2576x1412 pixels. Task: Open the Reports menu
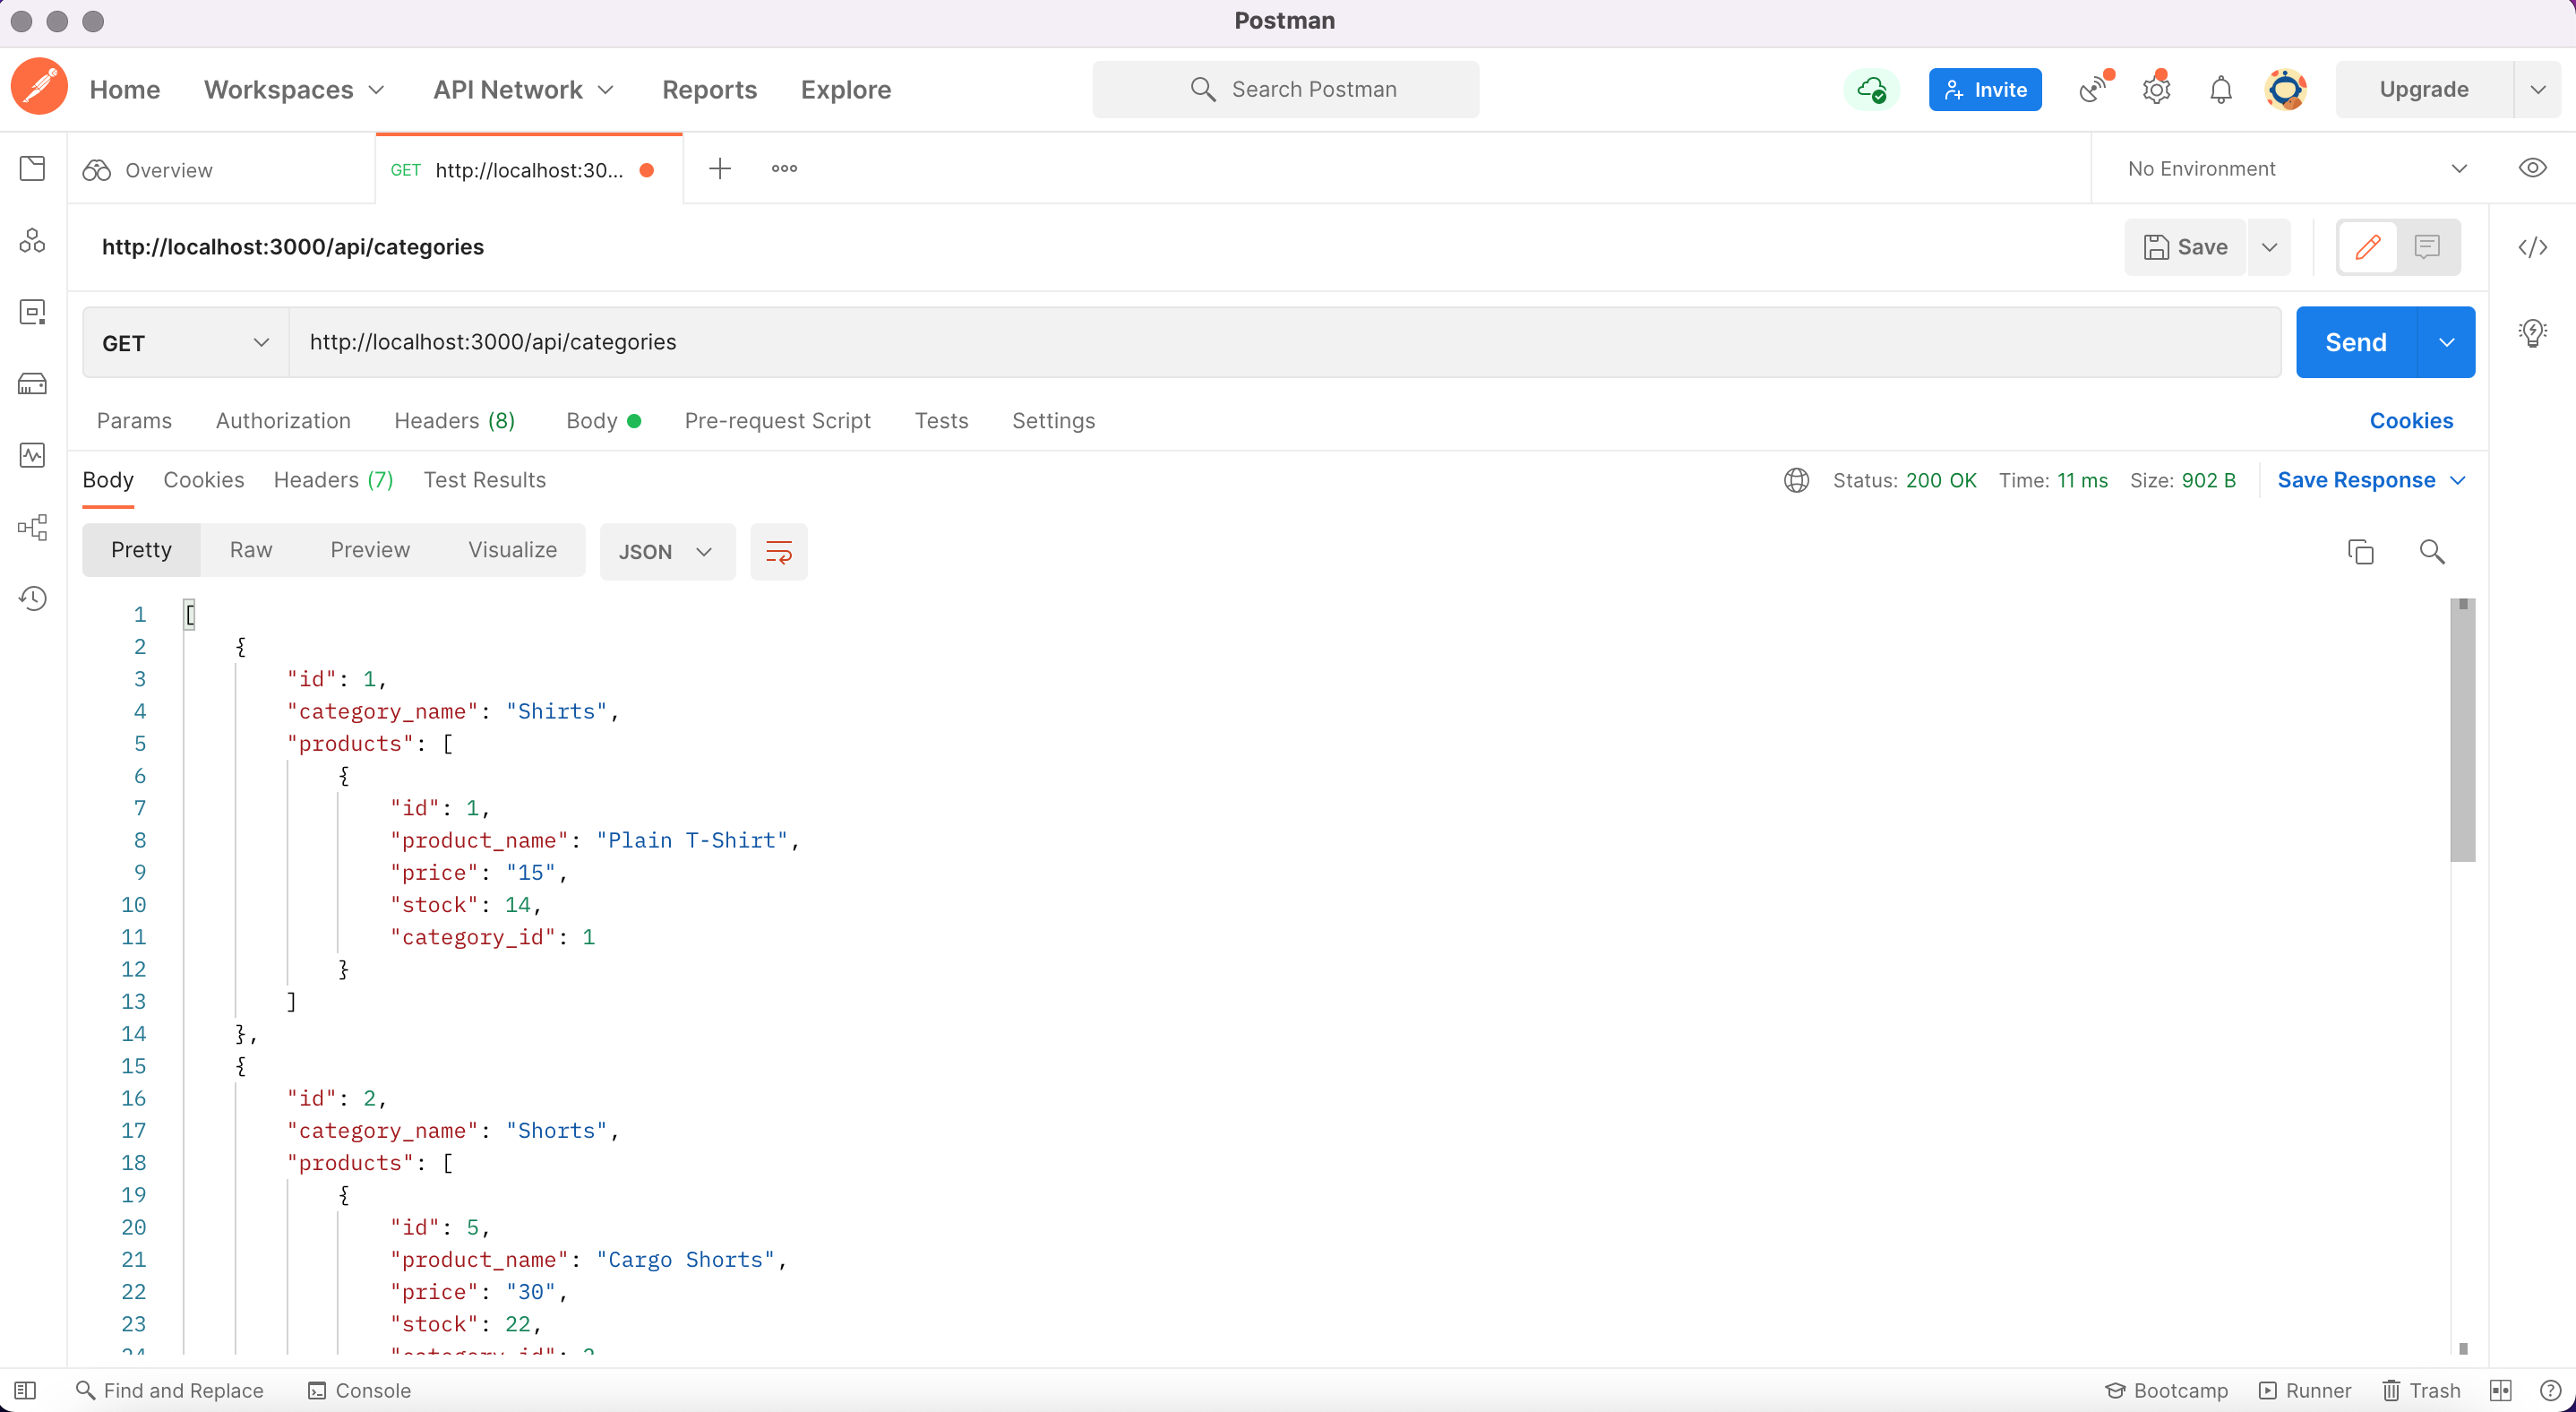[709, 89]
